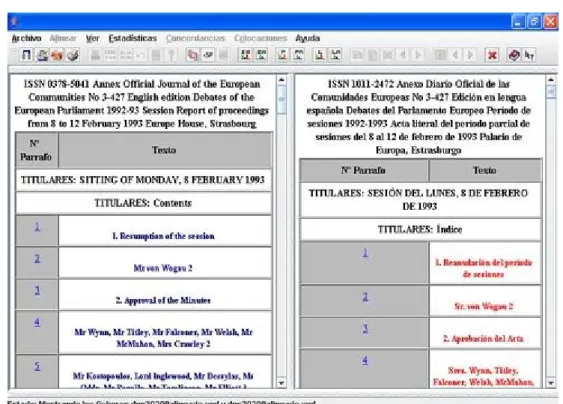The image size is (563, 404).
Task: Click Spanish pane scrollbar down arrow
Action: (551, 383)
